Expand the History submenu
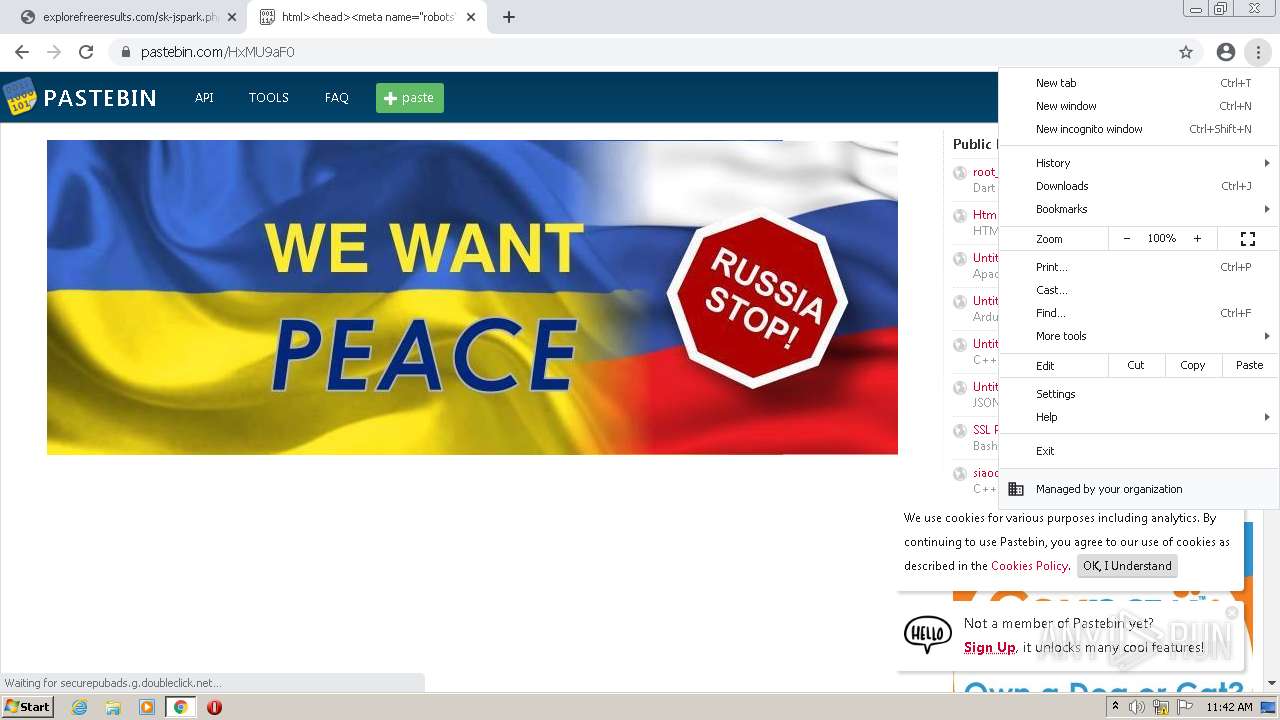 (1139, 163)
